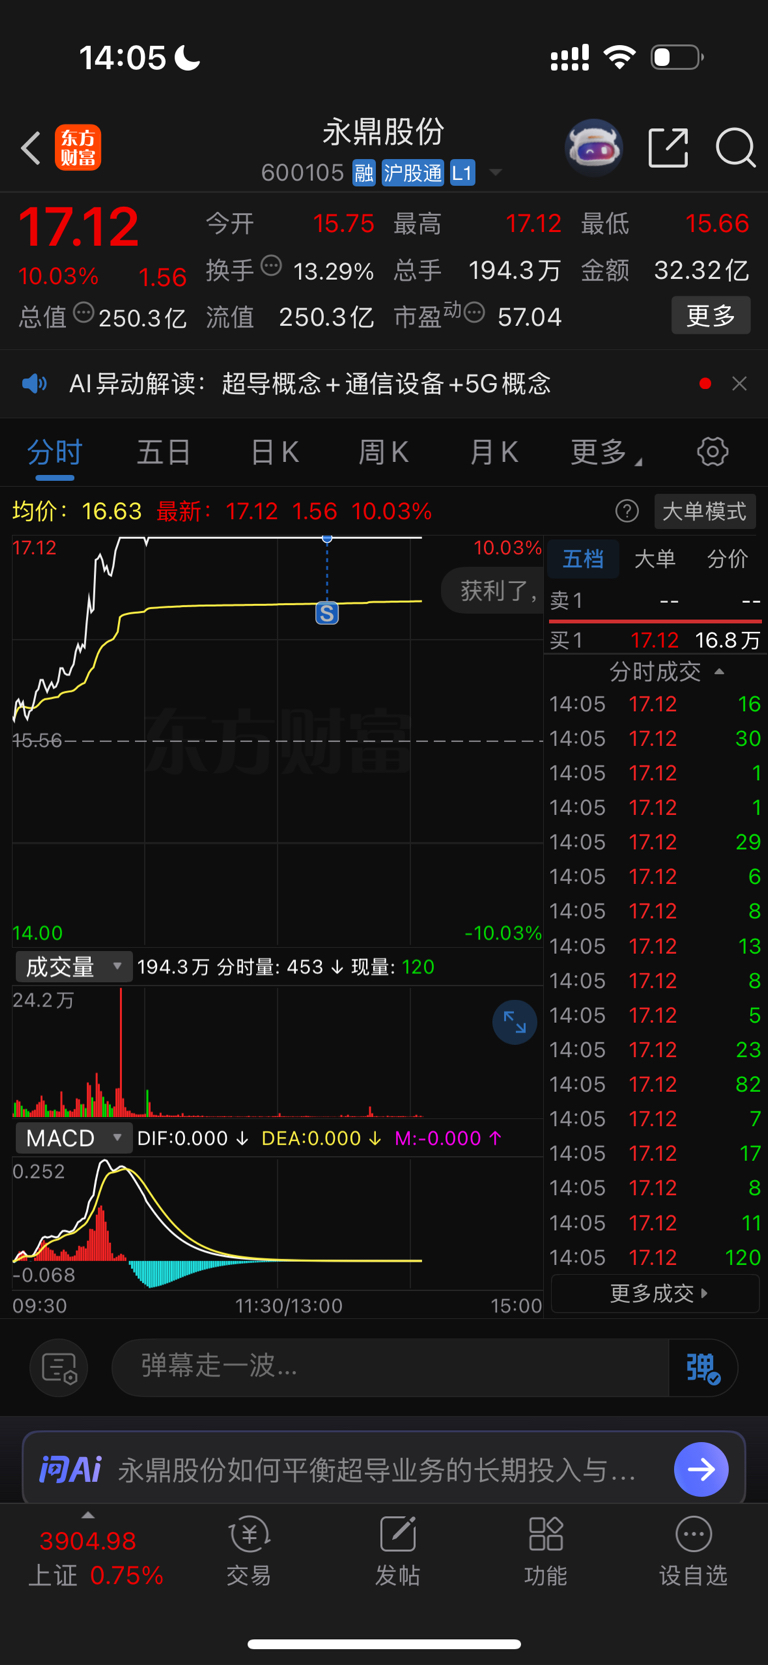The height and width of the screenshot is (1665, 769).
Task: Tap the speaker icon in AI异动解读
Action: point(35,384)
